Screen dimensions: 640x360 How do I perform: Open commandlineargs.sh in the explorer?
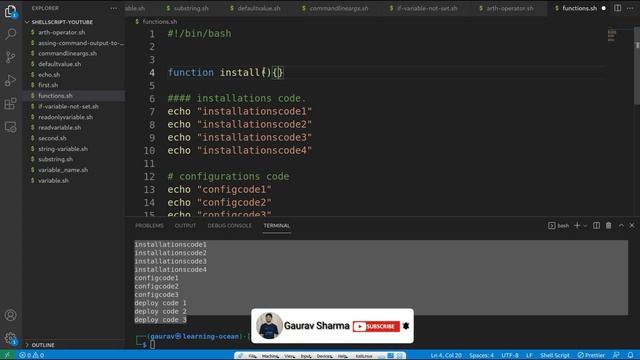pos(67,53)
